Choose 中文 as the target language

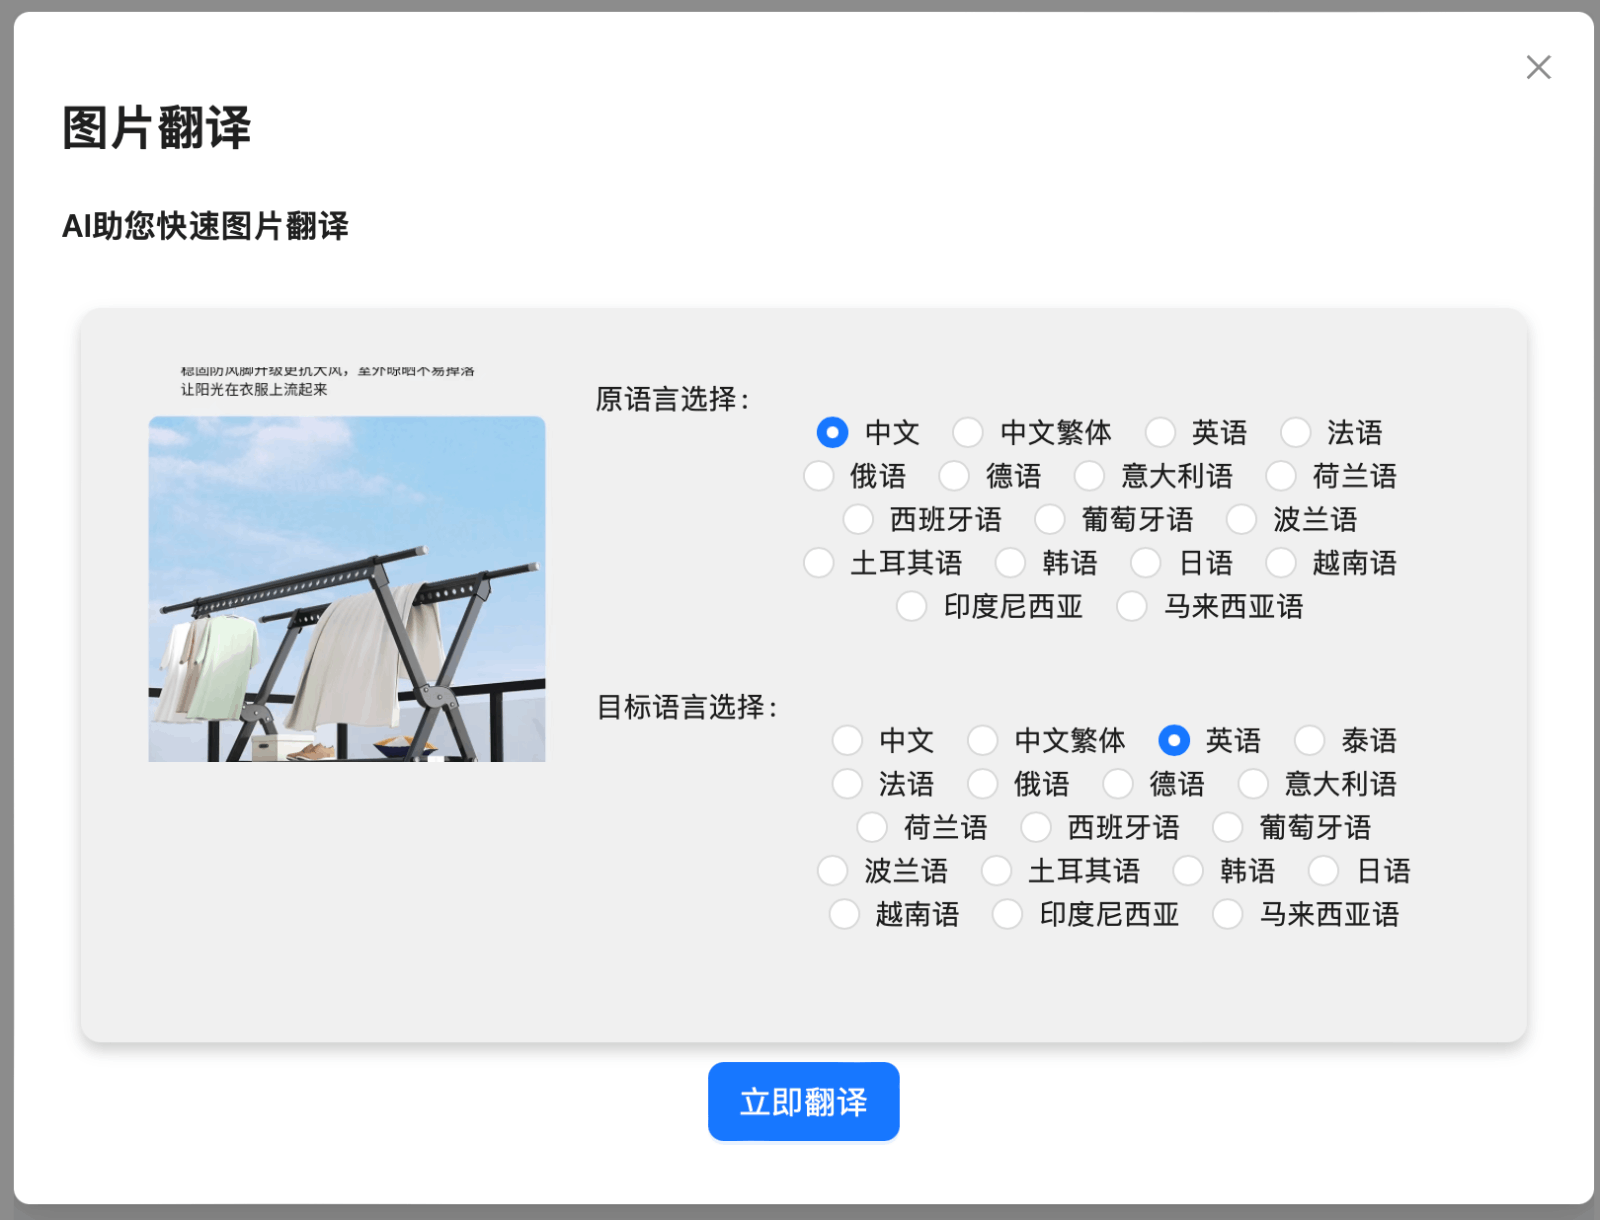point(848,740)
